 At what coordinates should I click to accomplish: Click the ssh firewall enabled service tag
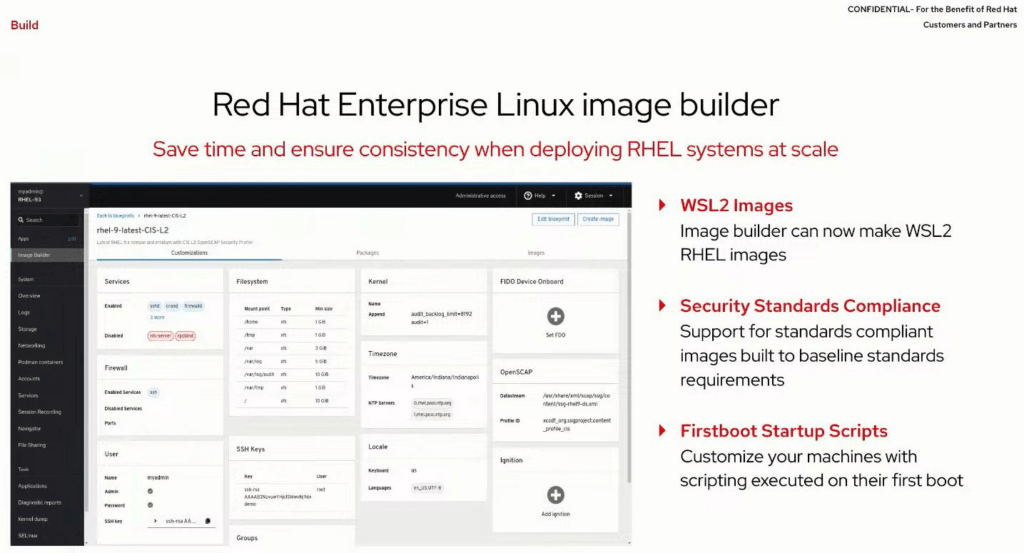tap(153, 392)
